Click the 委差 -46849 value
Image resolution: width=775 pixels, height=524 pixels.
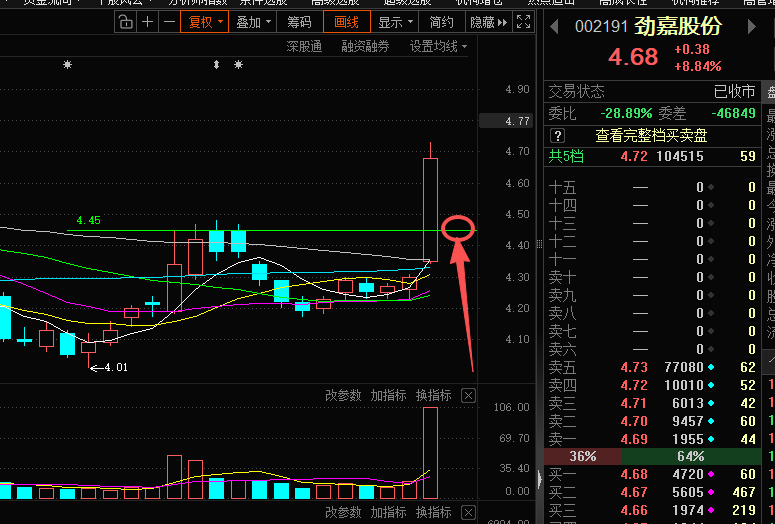(x=733, y=113)
